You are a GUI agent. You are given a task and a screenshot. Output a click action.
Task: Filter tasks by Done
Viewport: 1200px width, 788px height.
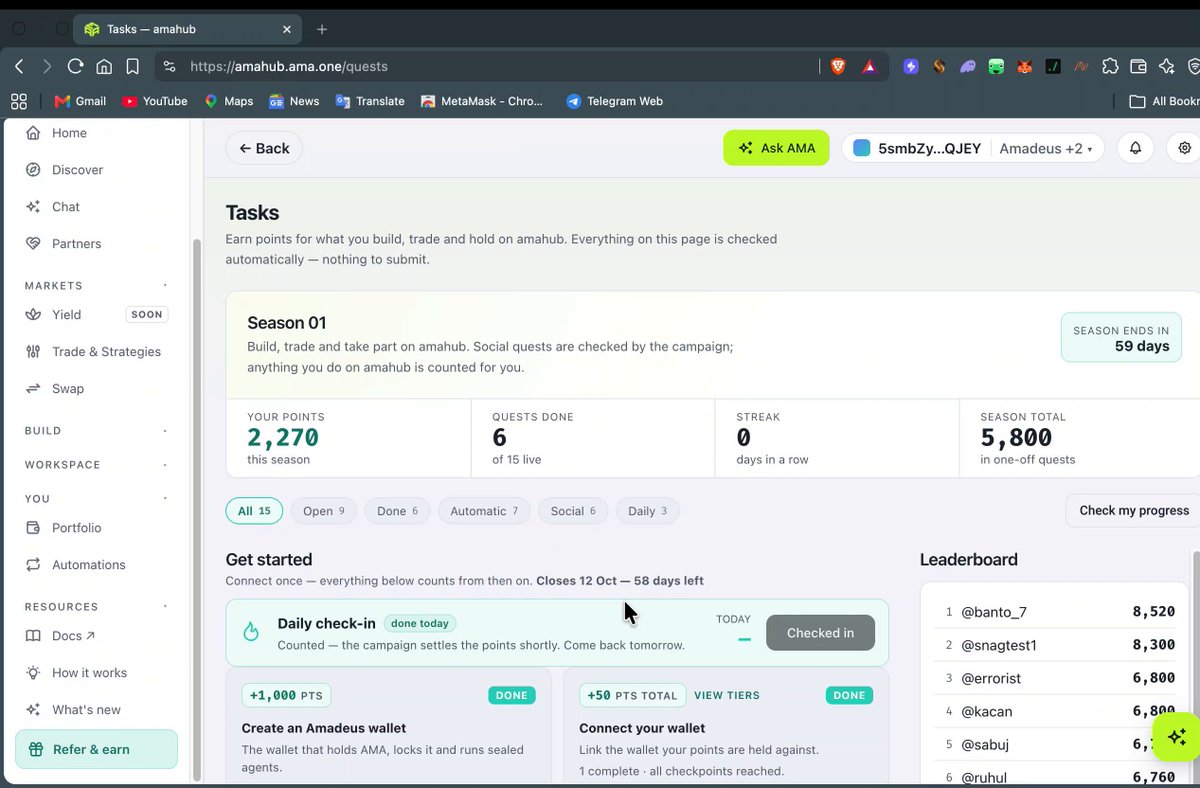pyautogui.click(x=397, y=511)
